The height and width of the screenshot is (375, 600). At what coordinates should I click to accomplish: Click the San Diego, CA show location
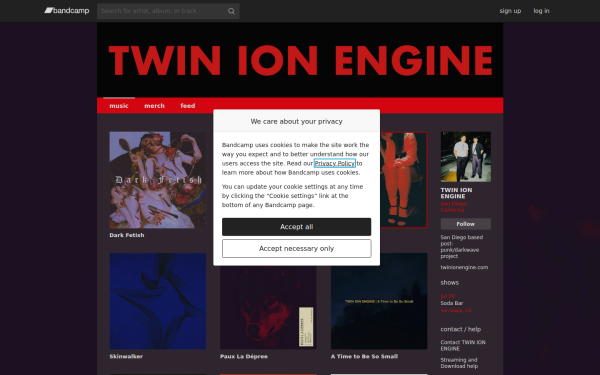tap(456, 310)
